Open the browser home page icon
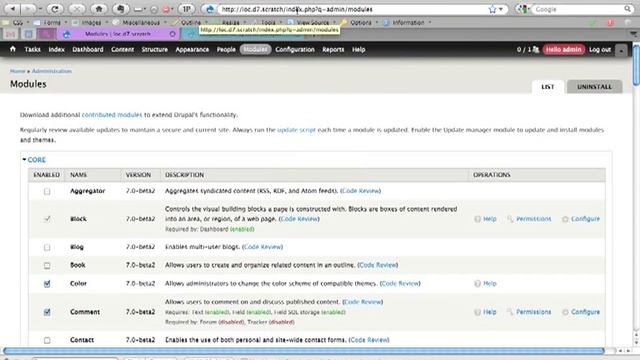The image size is (640, 360). 99,9
